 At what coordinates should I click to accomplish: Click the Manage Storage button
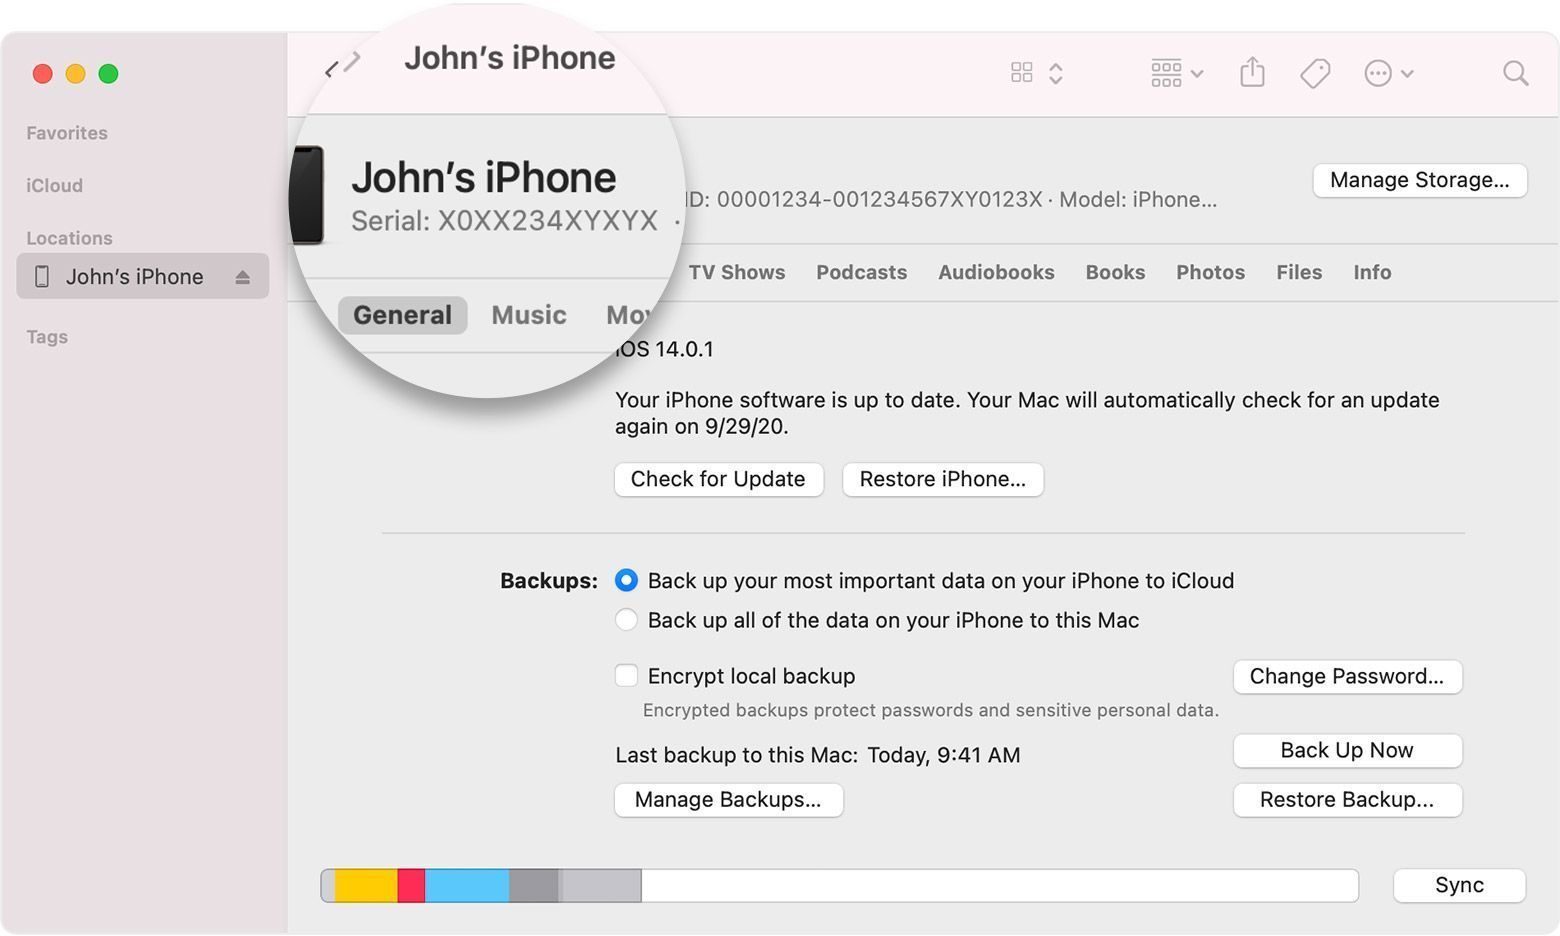(1419, 180)
